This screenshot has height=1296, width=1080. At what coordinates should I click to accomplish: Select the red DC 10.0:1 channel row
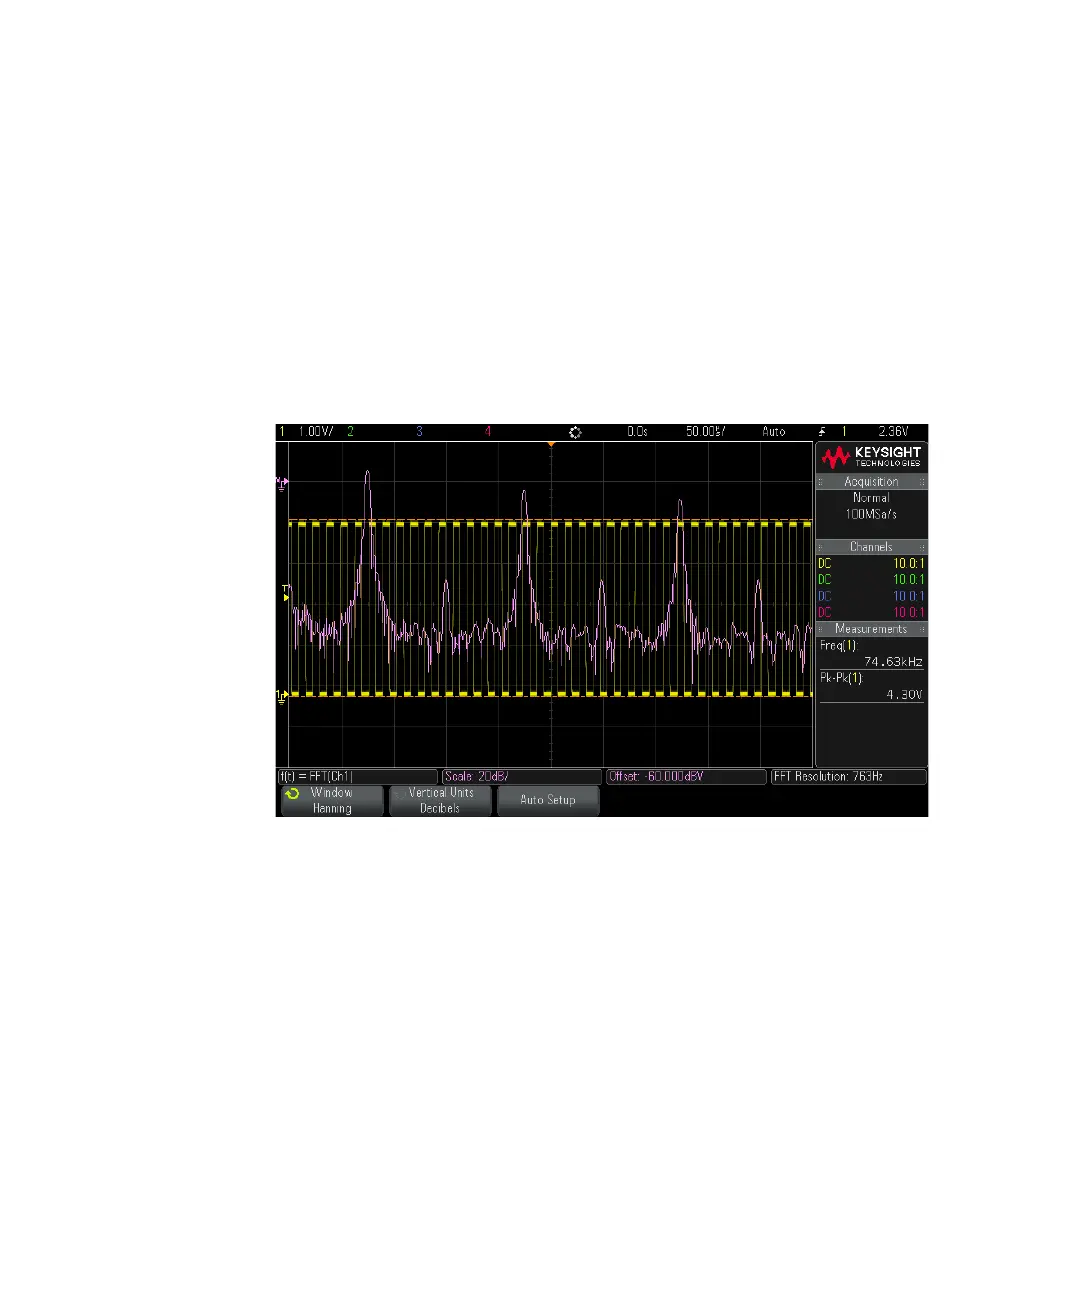tap(871, 612)
